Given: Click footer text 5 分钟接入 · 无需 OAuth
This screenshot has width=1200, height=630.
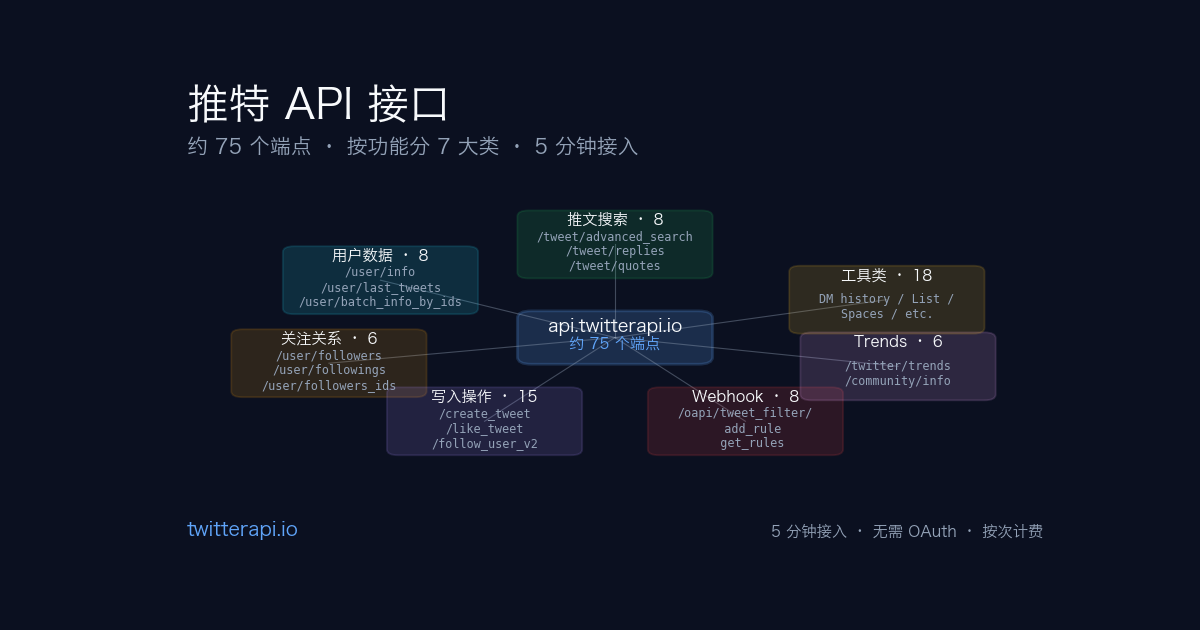Looking at the screenshot, I should 864,531.
